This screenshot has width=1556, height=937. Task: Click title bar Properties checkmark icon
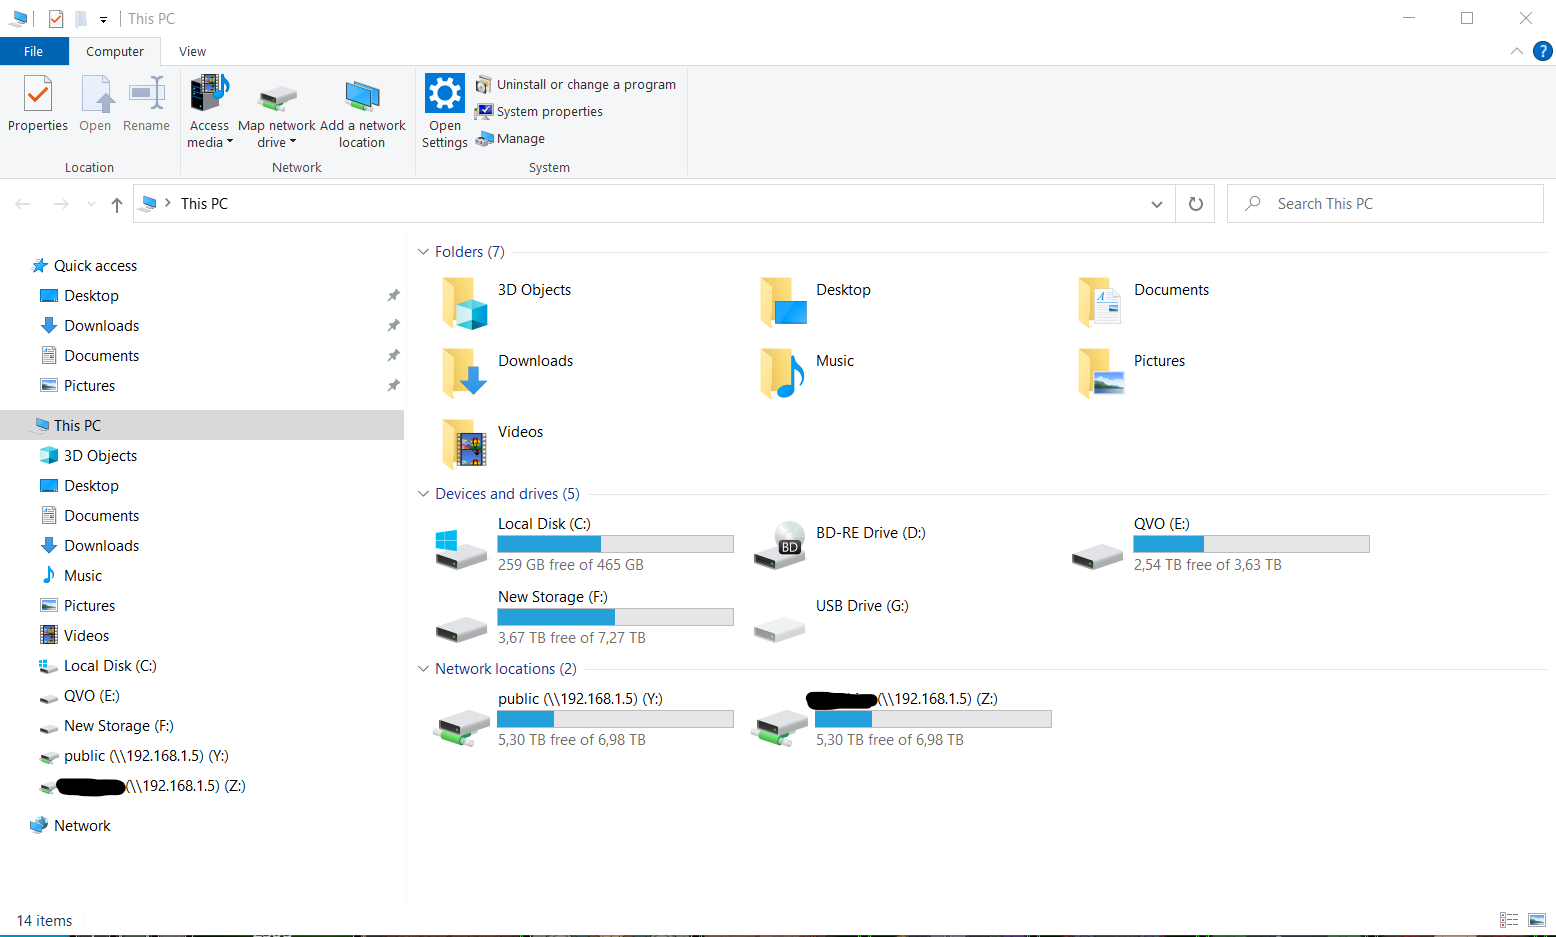pos(56,19)
